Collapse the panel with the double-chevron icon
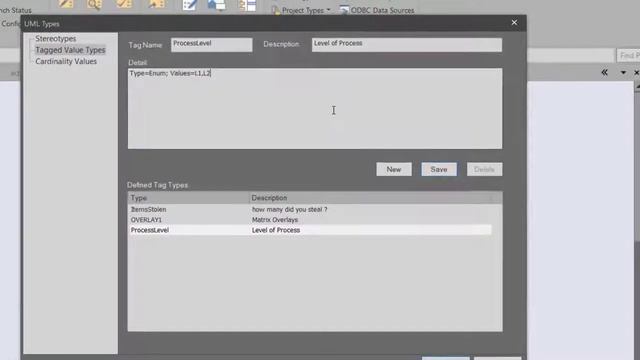 click(x=604, y=72)
